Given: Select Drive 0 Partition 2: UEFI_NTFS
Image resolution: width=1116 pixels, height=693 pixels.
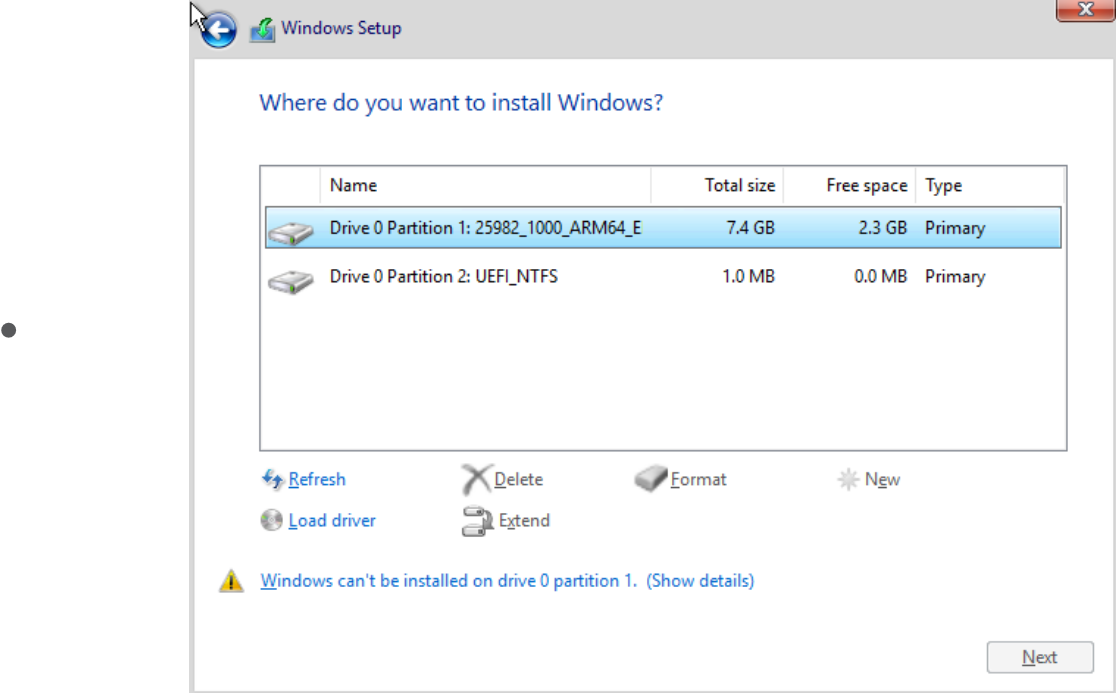Looking at the screenshot, I should click(663, 277).
